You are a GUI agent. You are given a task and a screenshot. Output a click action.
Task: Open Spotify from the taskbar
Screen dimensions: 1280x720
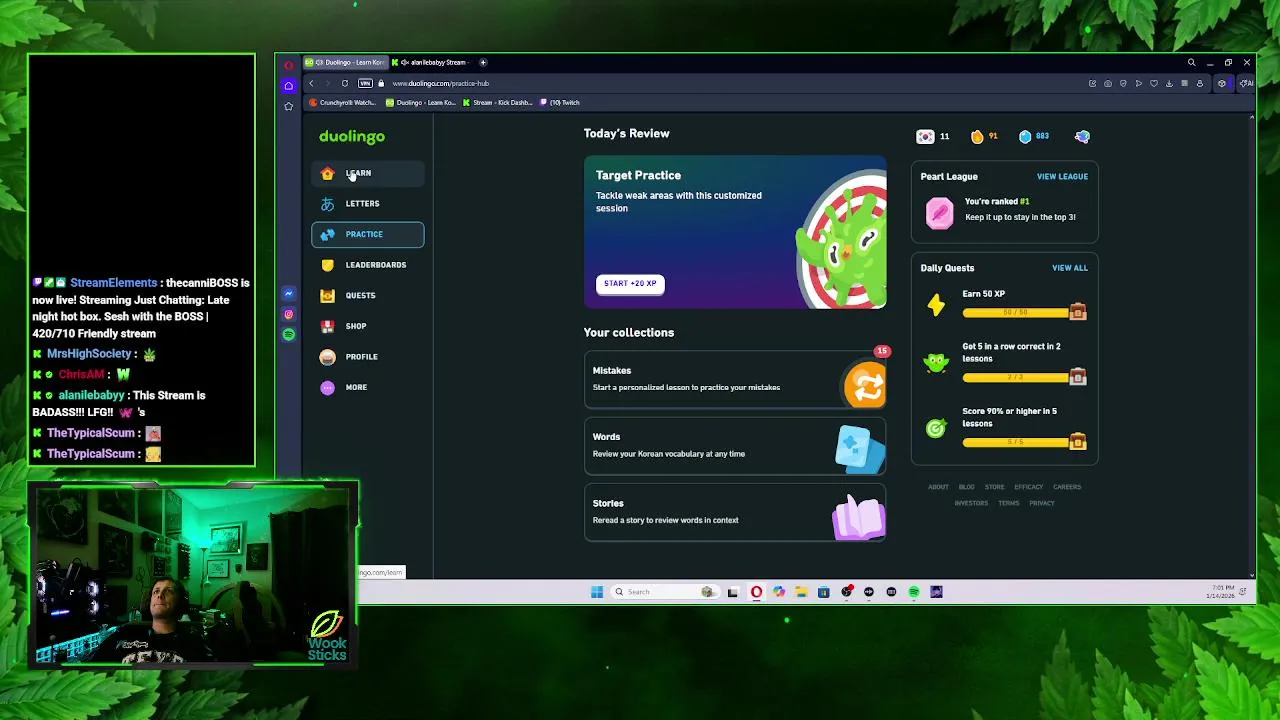coord(914,592)
